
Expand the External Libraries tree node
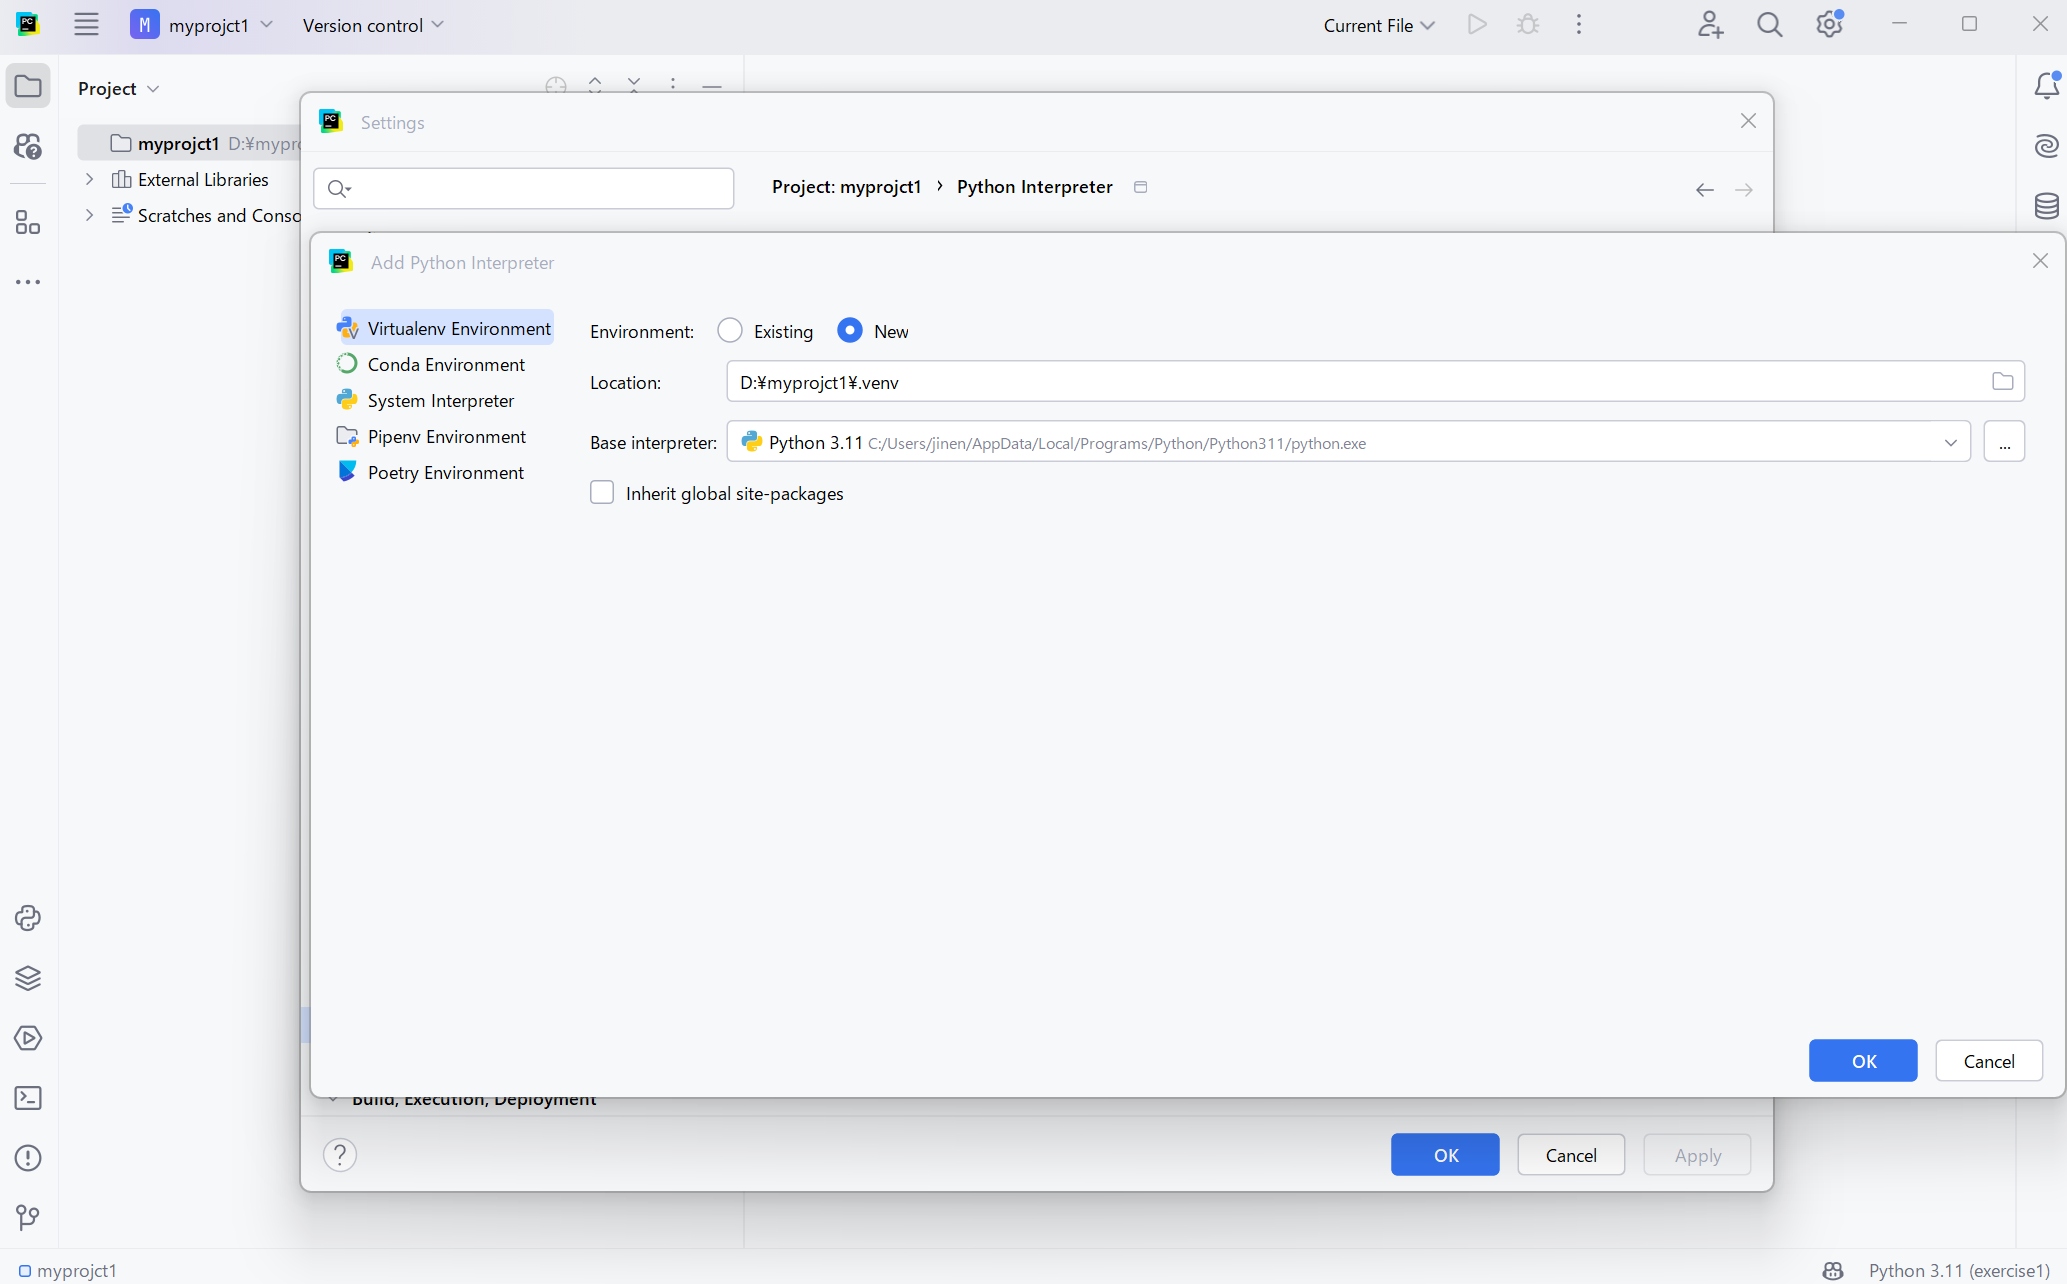tap(89, 179)
